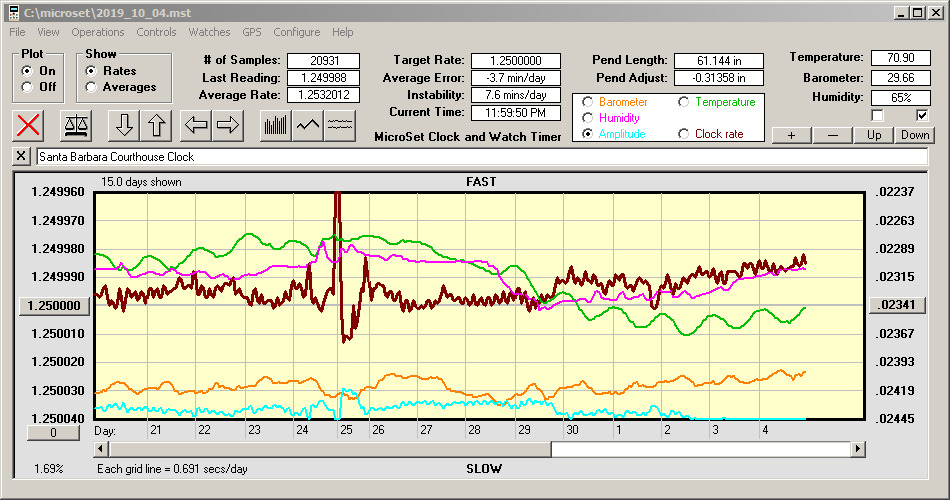Select the zigzag line graph view icon

308,125
